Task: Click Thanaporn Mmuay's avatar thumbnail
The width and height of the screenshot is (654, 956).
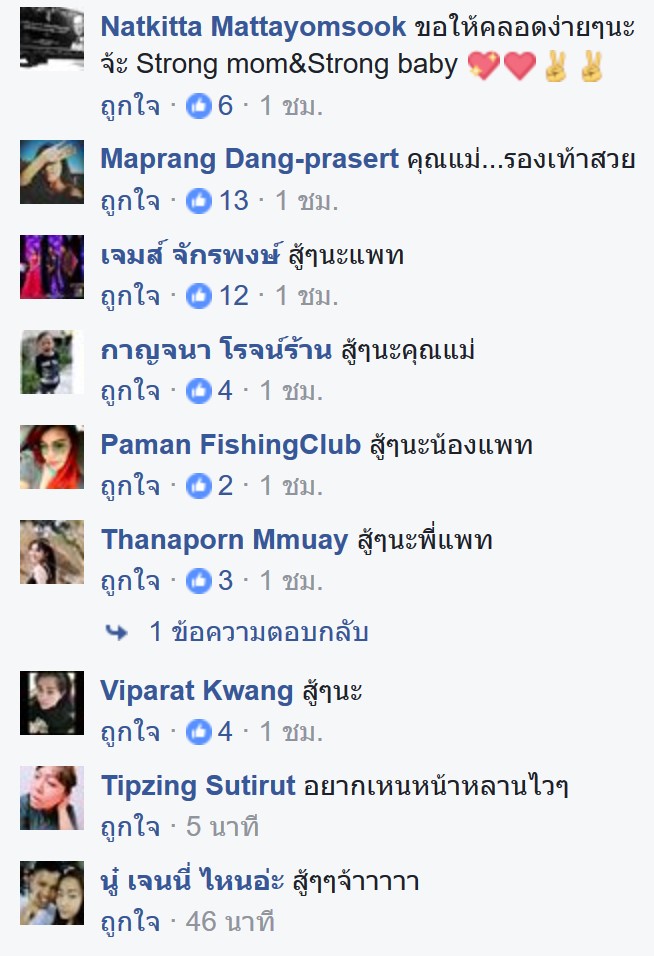Action: point(52,552)
